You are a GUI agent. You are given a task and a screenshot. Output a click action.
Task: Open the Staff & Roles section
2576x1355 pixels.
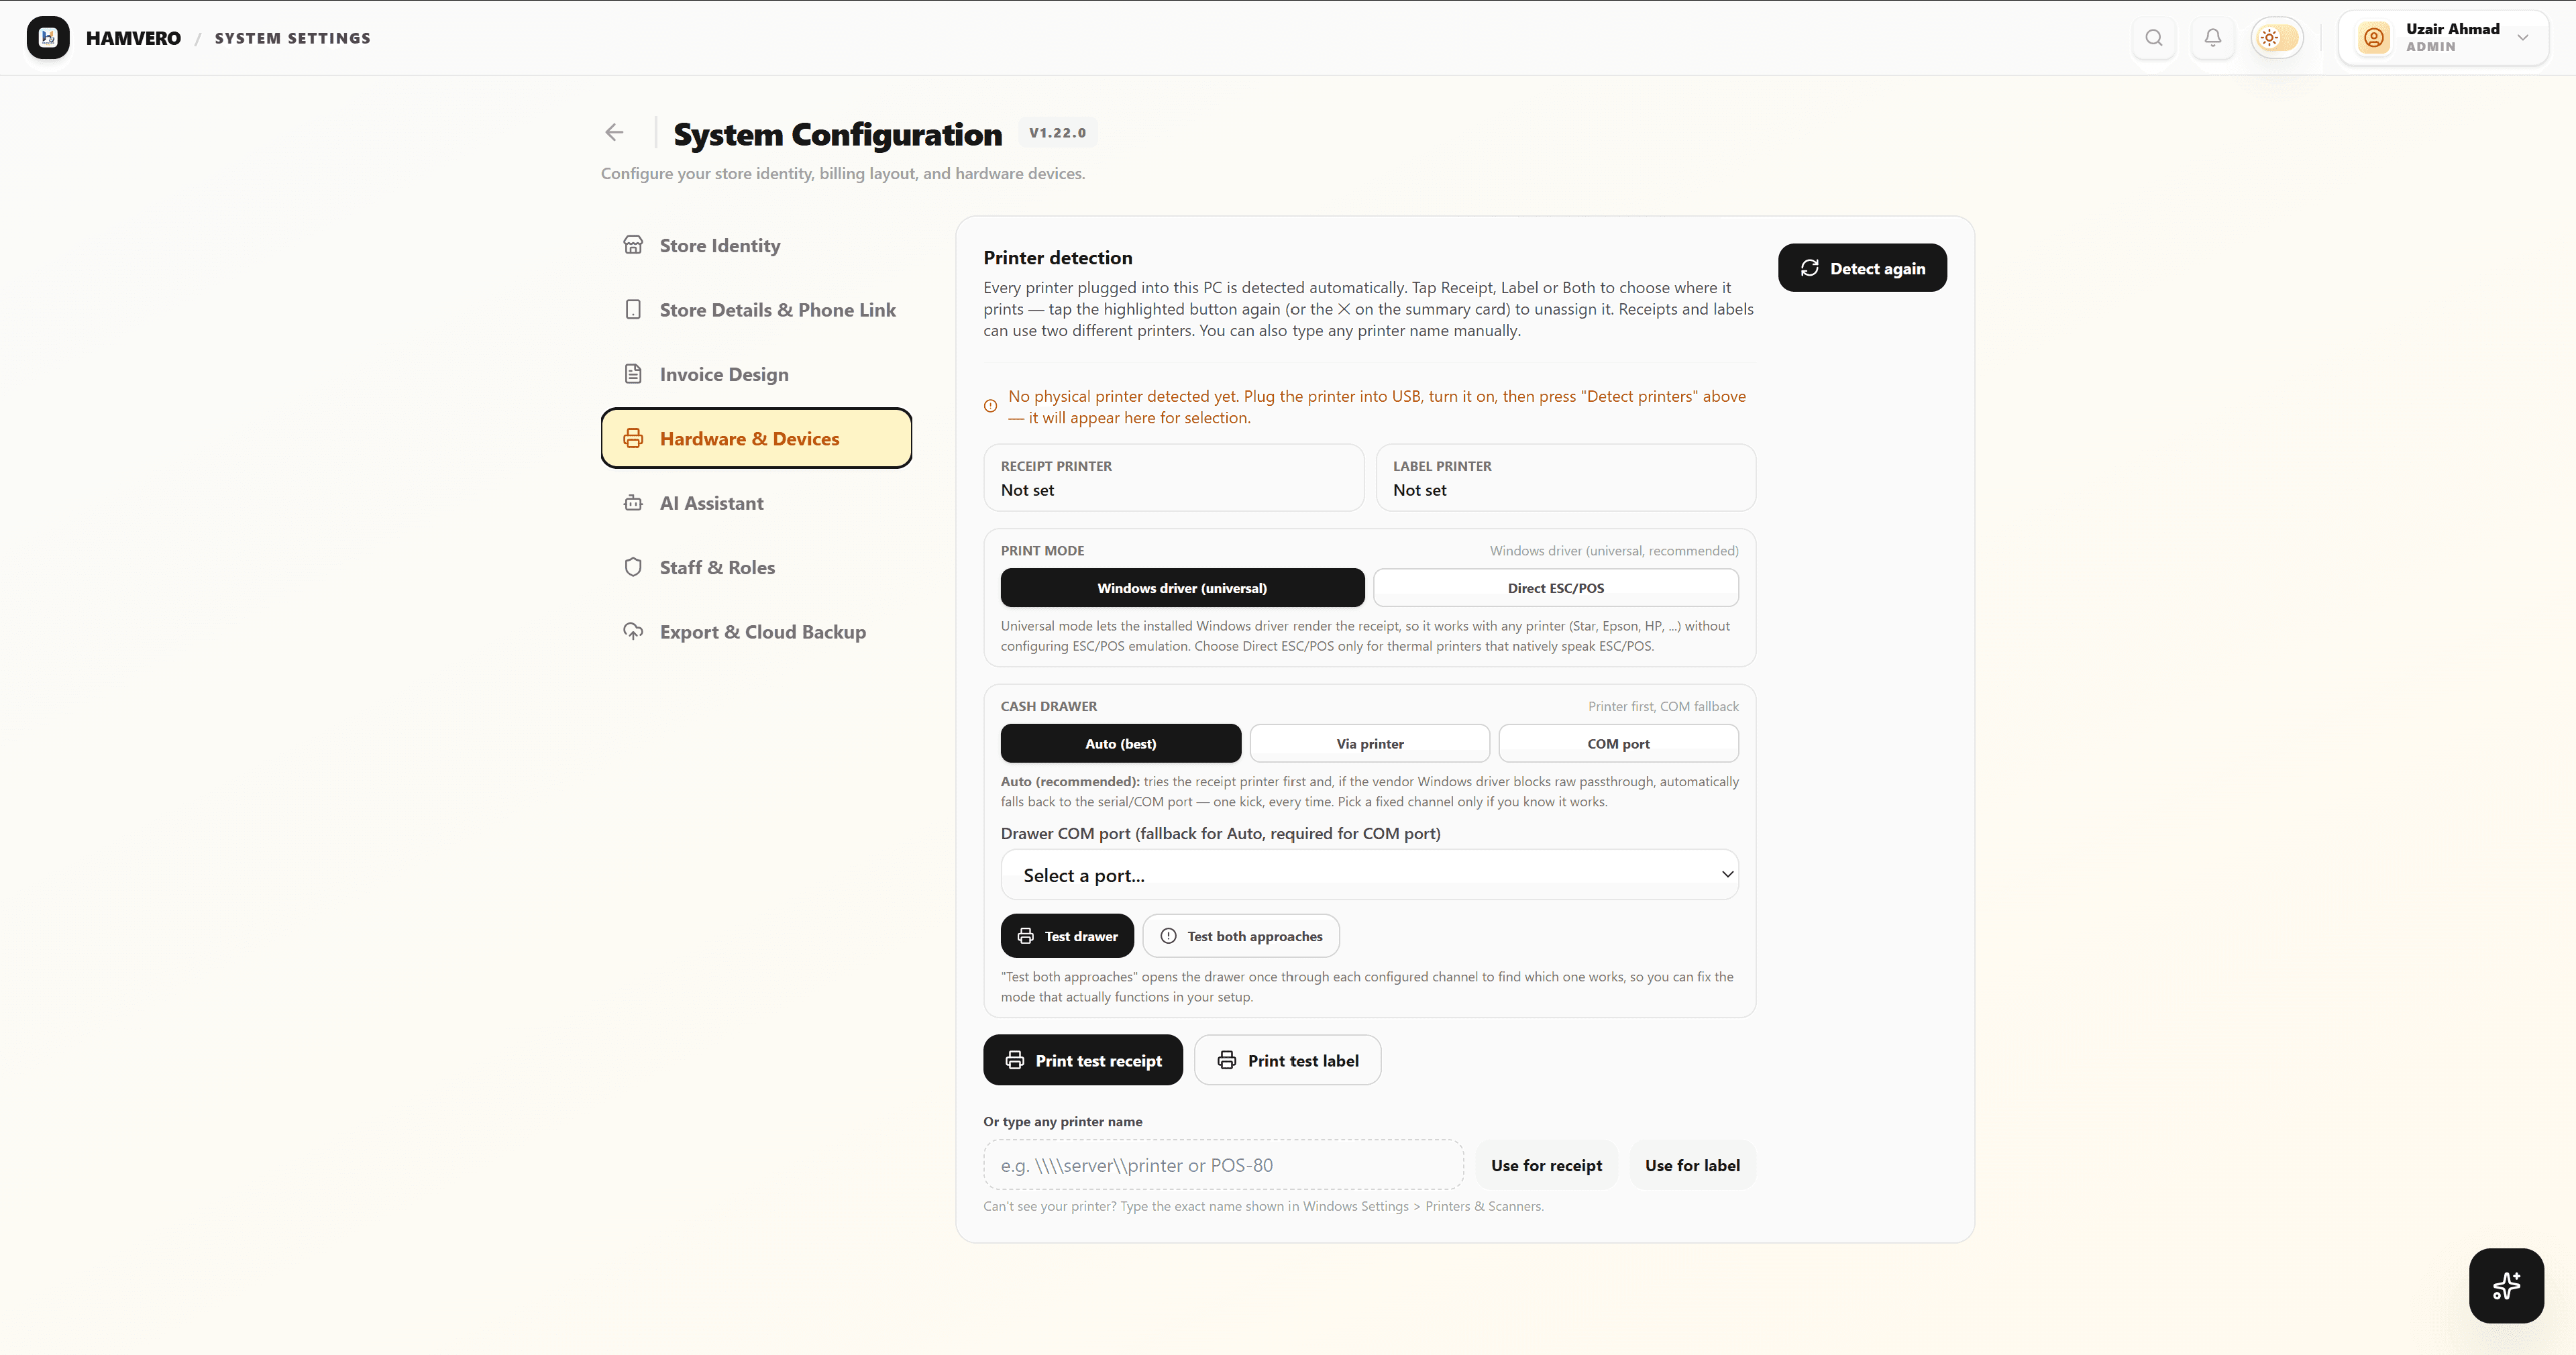[756, 567]
